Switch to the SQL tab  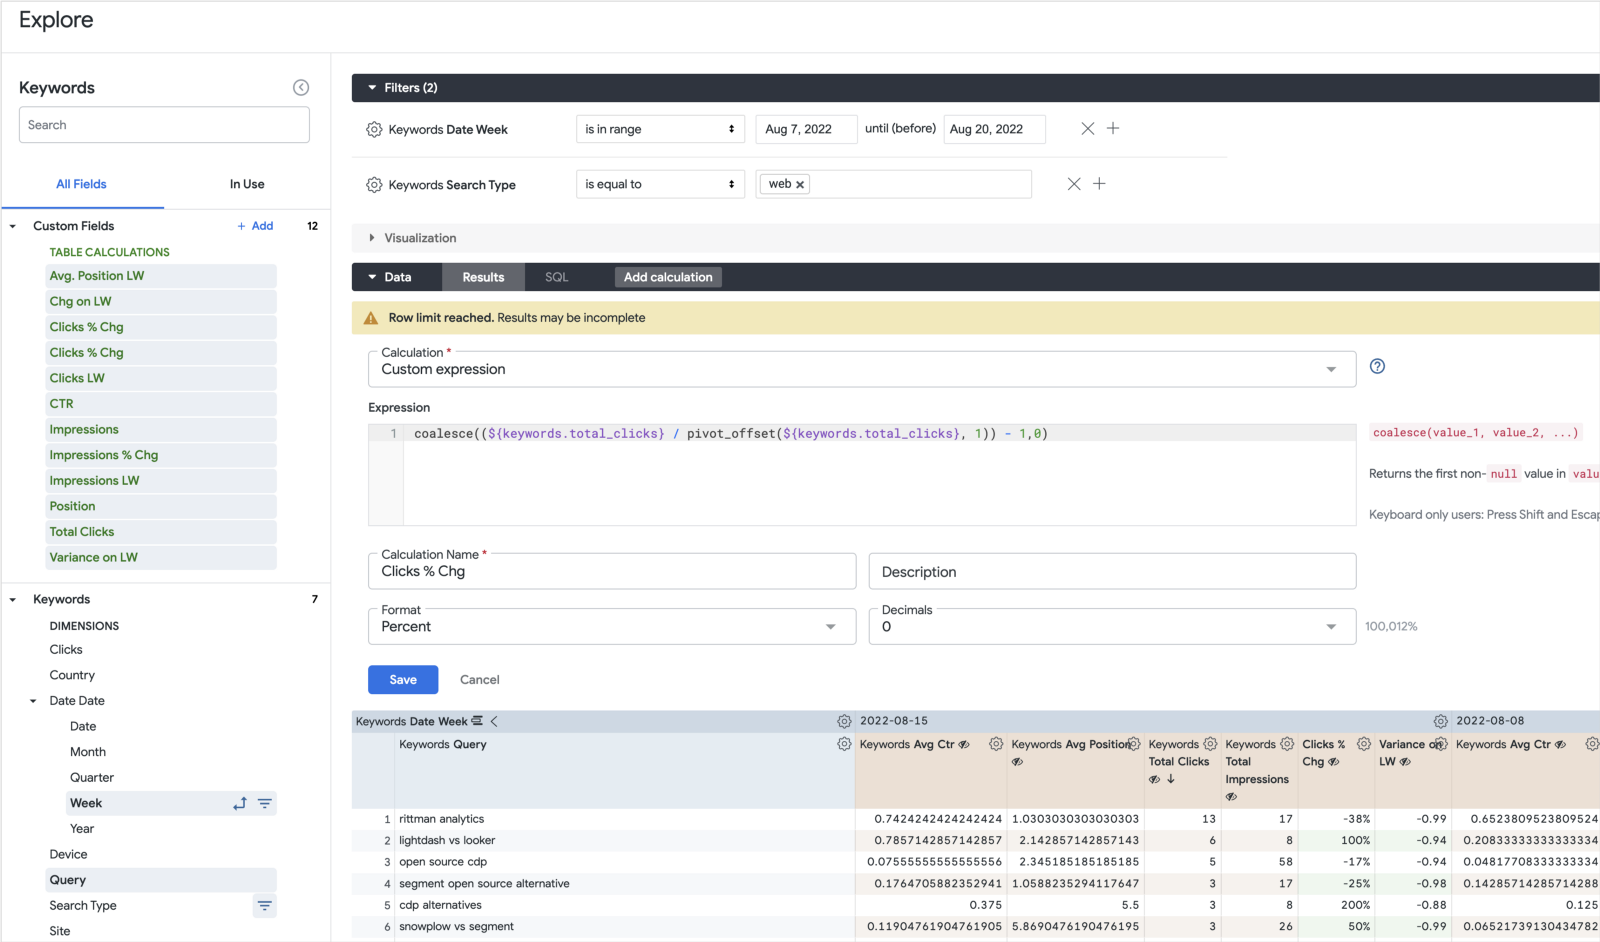(x=556, y=277)
